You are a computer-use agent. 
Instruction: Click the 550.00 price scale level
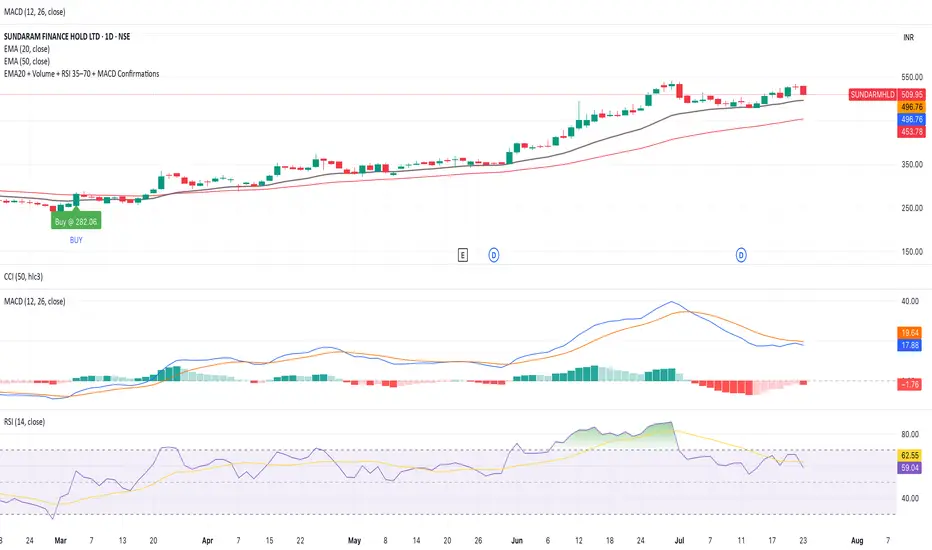pyautogui.click(x=912, y=77)
